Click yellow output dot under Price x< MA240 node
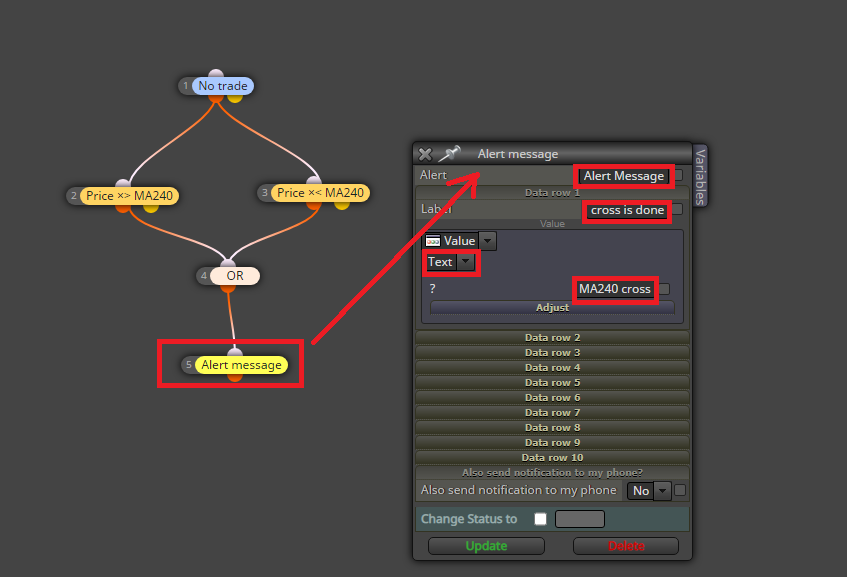The width and height of the screenshot is (847, 577). pos(341,205)
